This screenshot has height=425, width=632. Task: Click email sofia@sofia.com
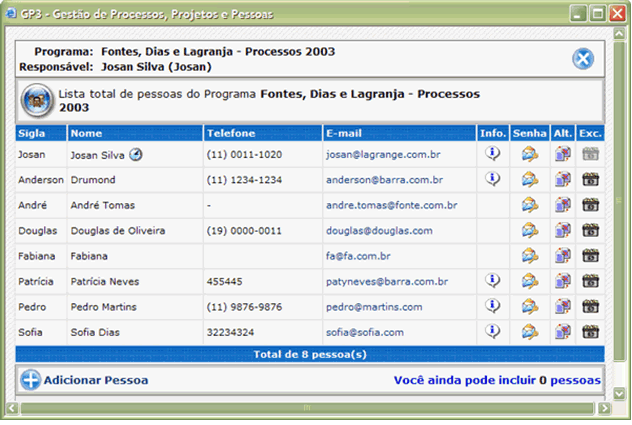point(364,332)
